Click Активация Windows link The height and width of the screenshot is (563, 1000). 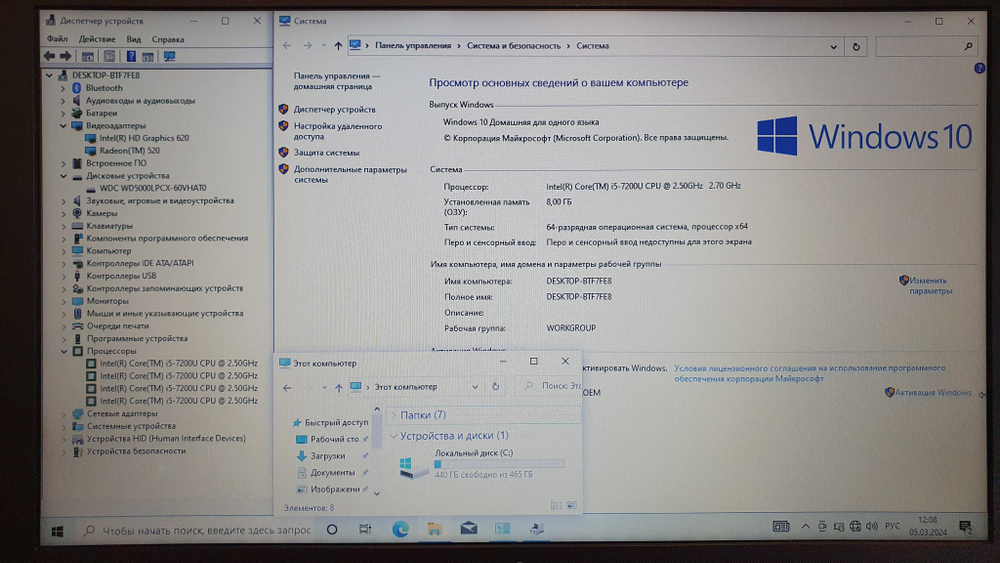click(x=932, y=393)
